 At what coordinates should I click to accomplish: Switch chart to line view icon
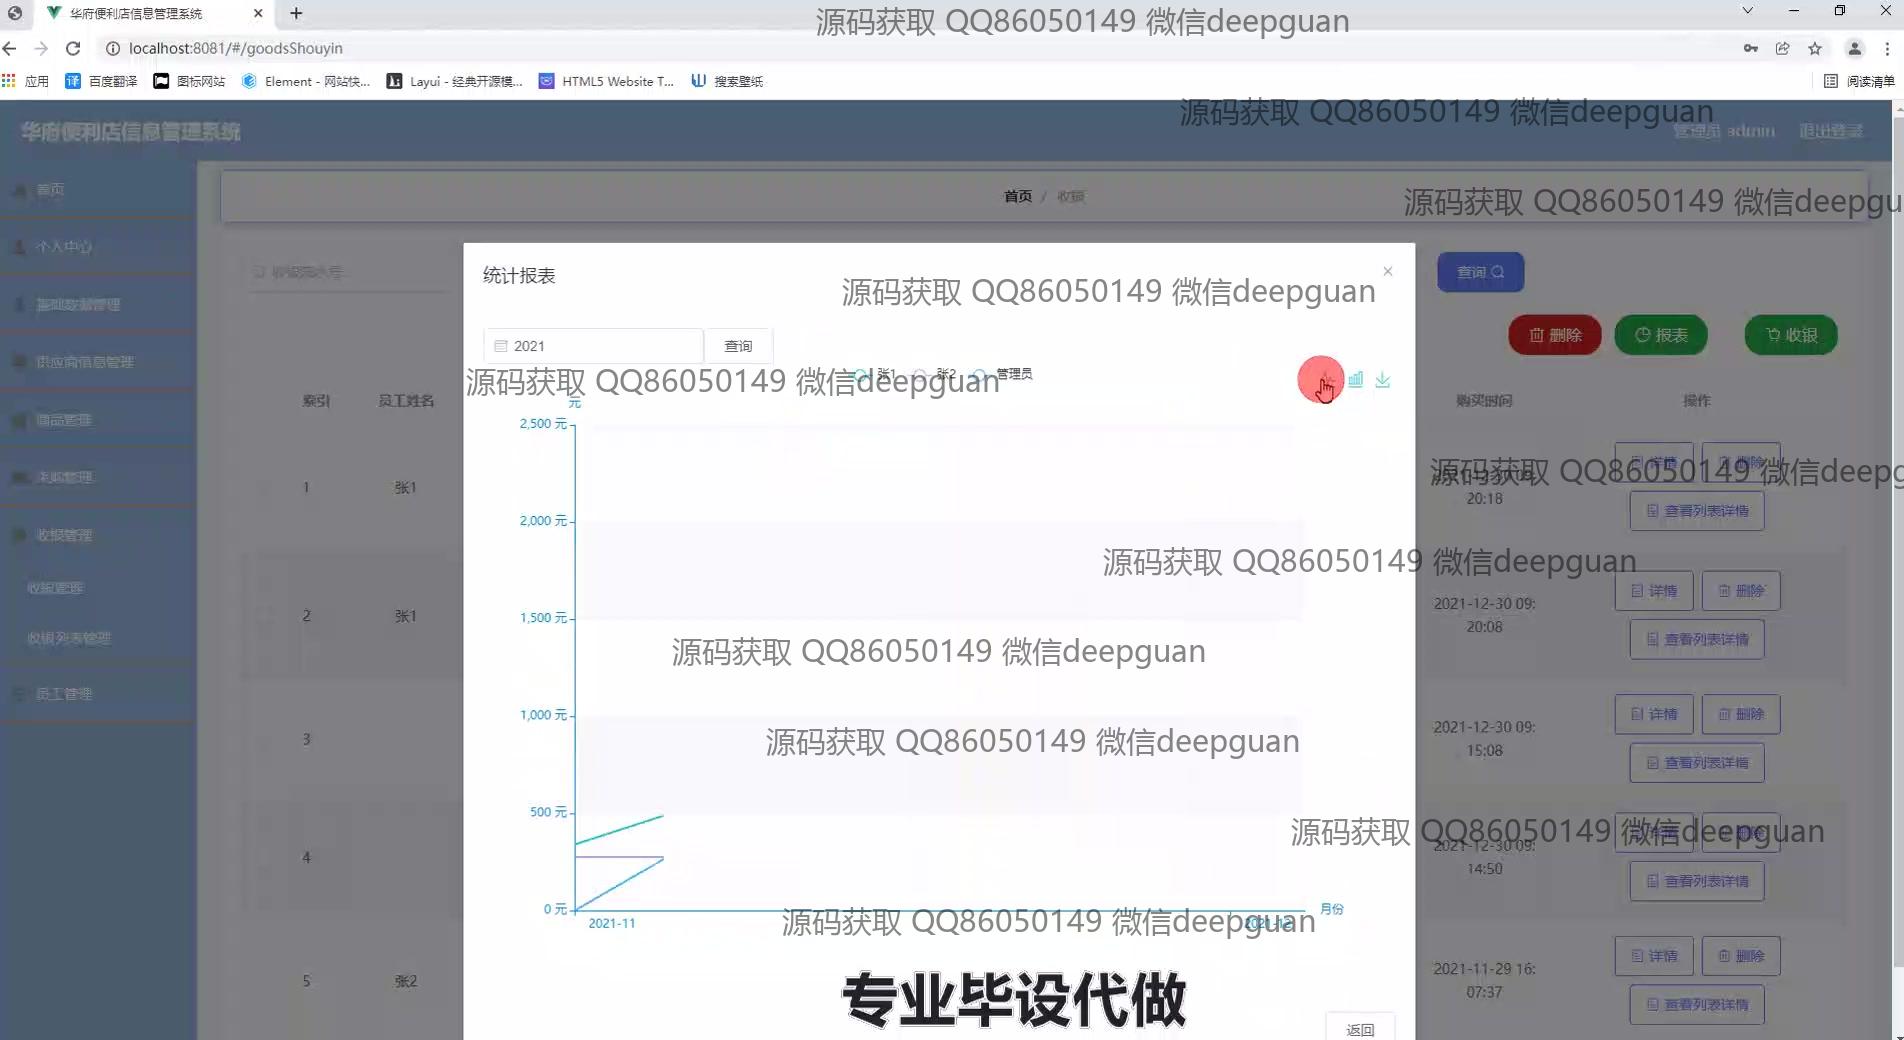click(1325, 380)
